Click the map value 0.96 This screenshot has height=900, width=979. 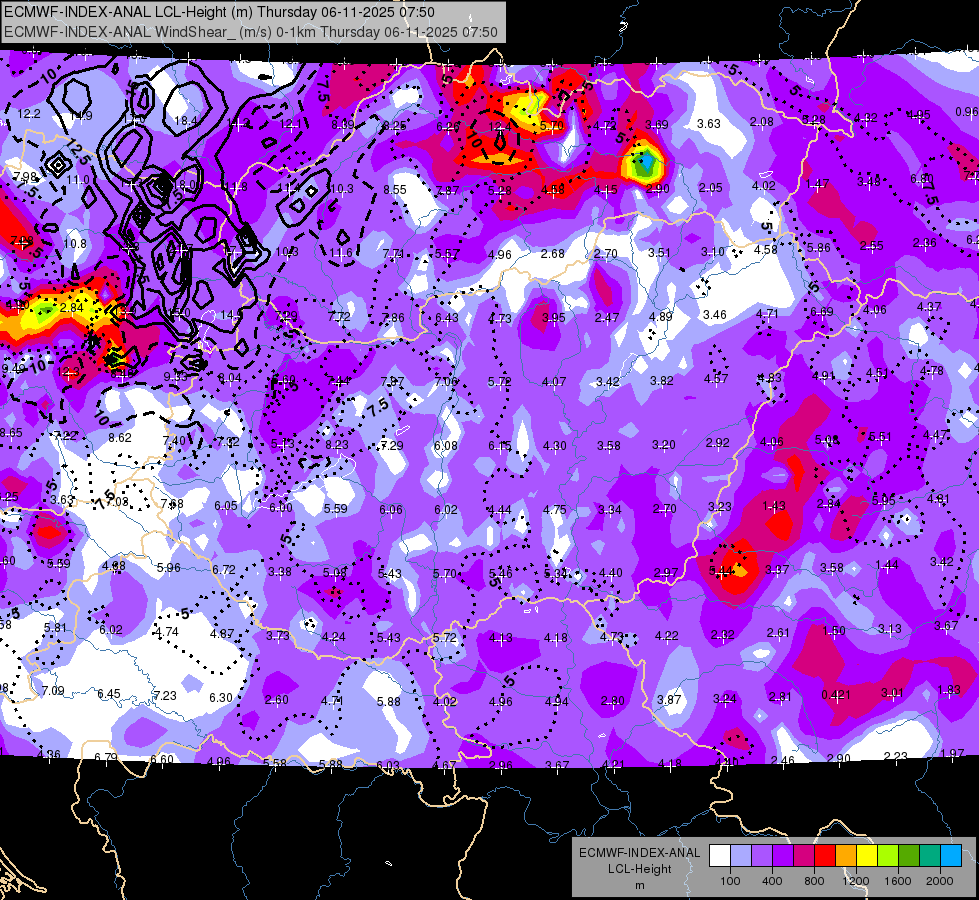pos(967,112)
